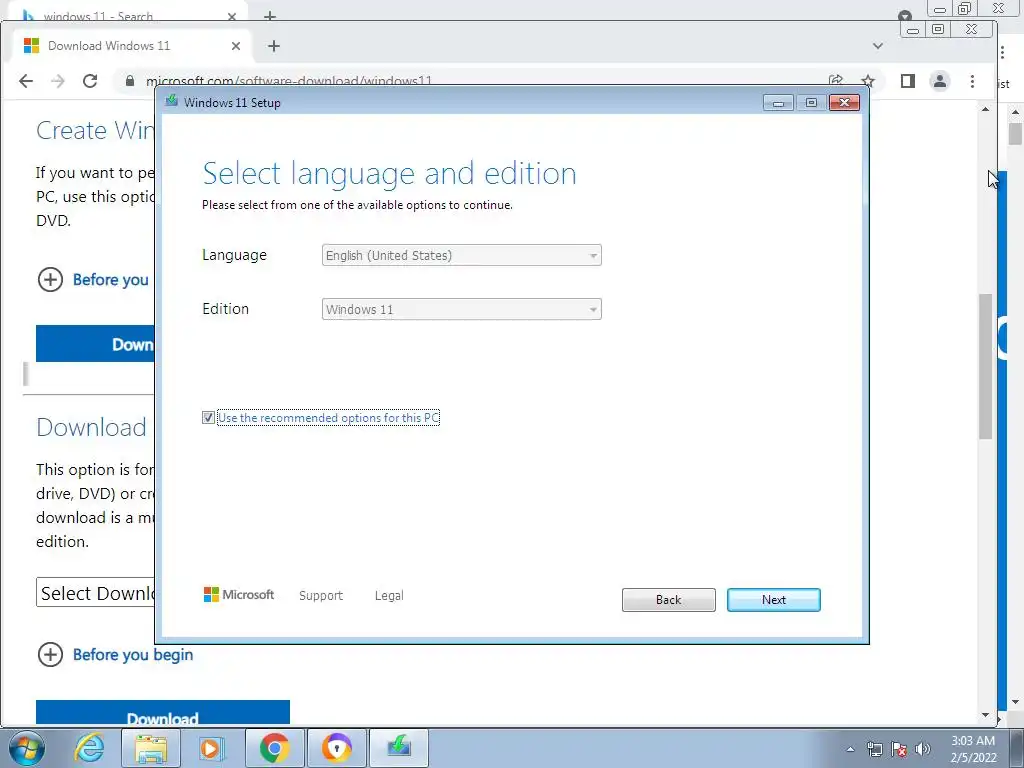Open Windows Media Player from taskbar

point(212,748)
